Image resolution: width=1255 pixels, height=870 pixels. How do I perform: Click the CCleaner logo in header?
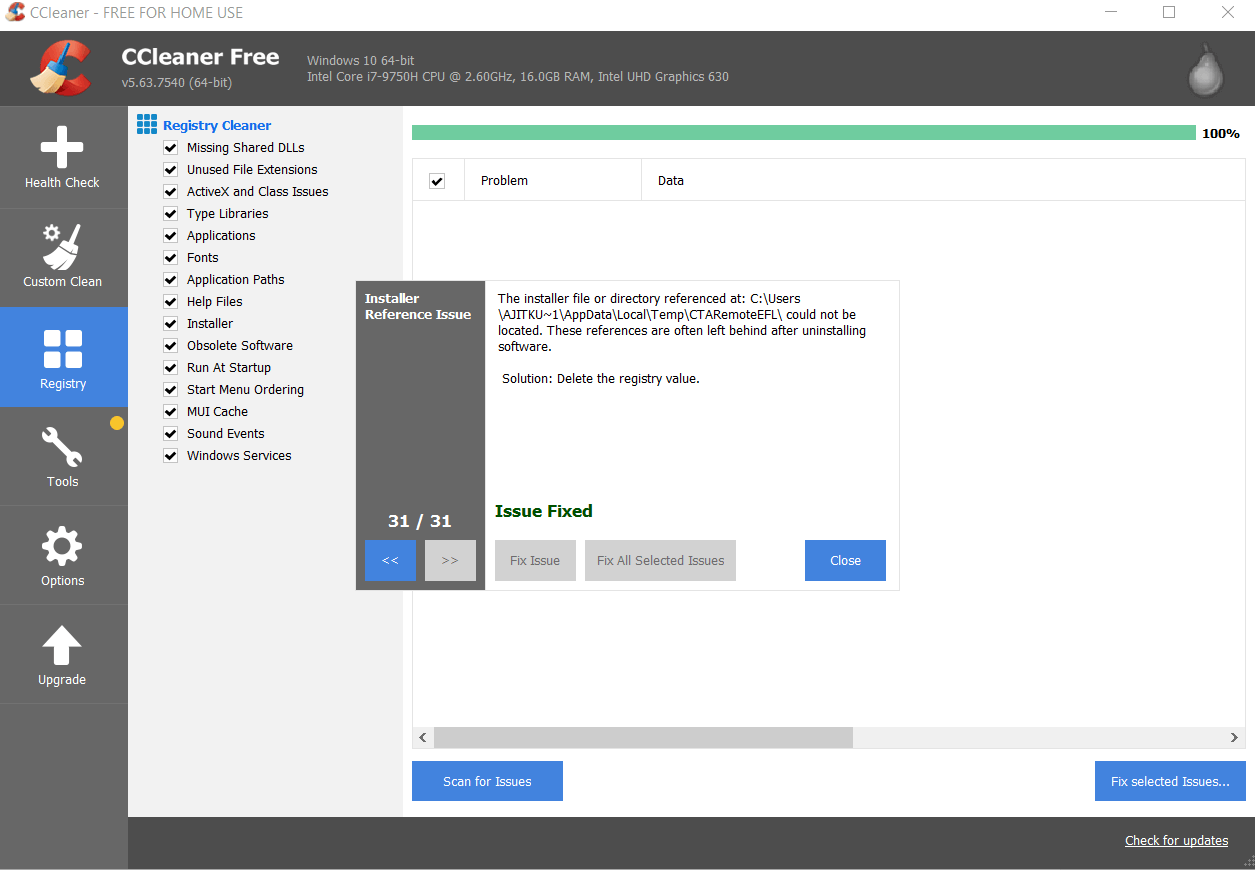coord(61,68)
